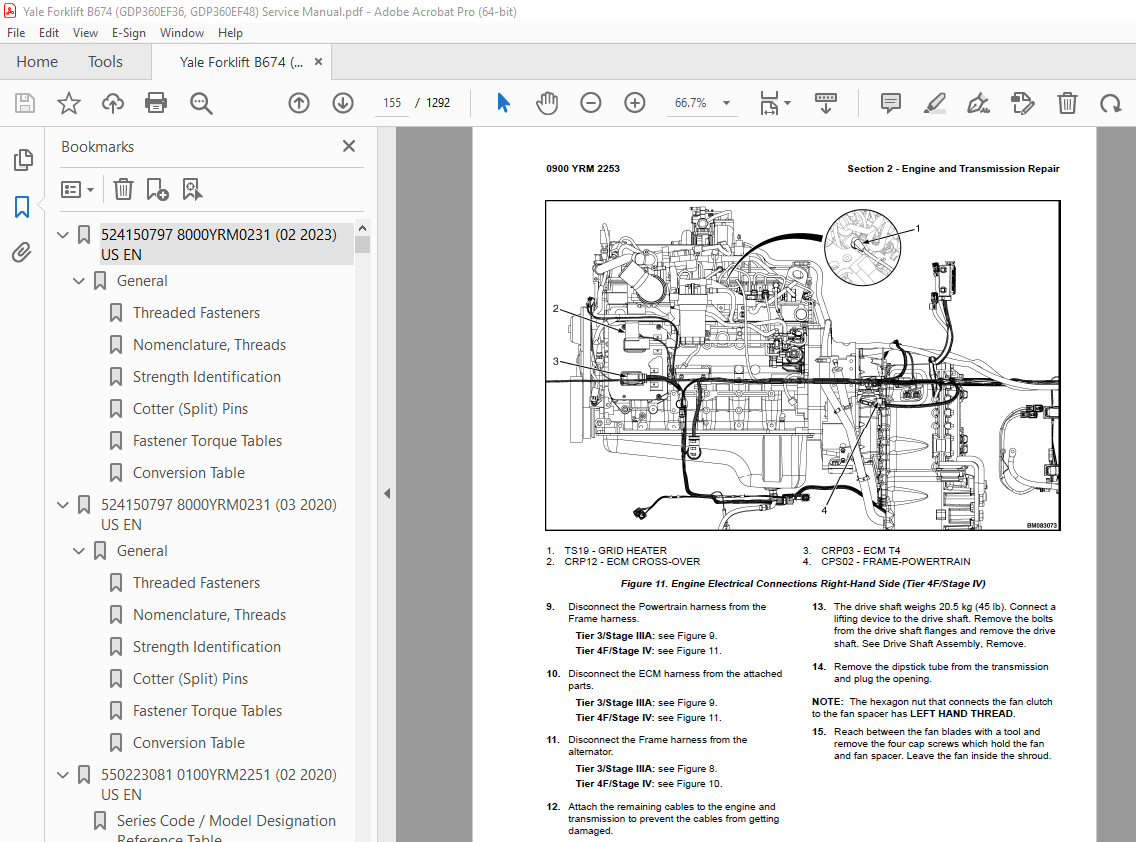Viewport: 1136px width, 842px height.
Task: Activate the Hand pan tool
Action: tap(547, 103)
